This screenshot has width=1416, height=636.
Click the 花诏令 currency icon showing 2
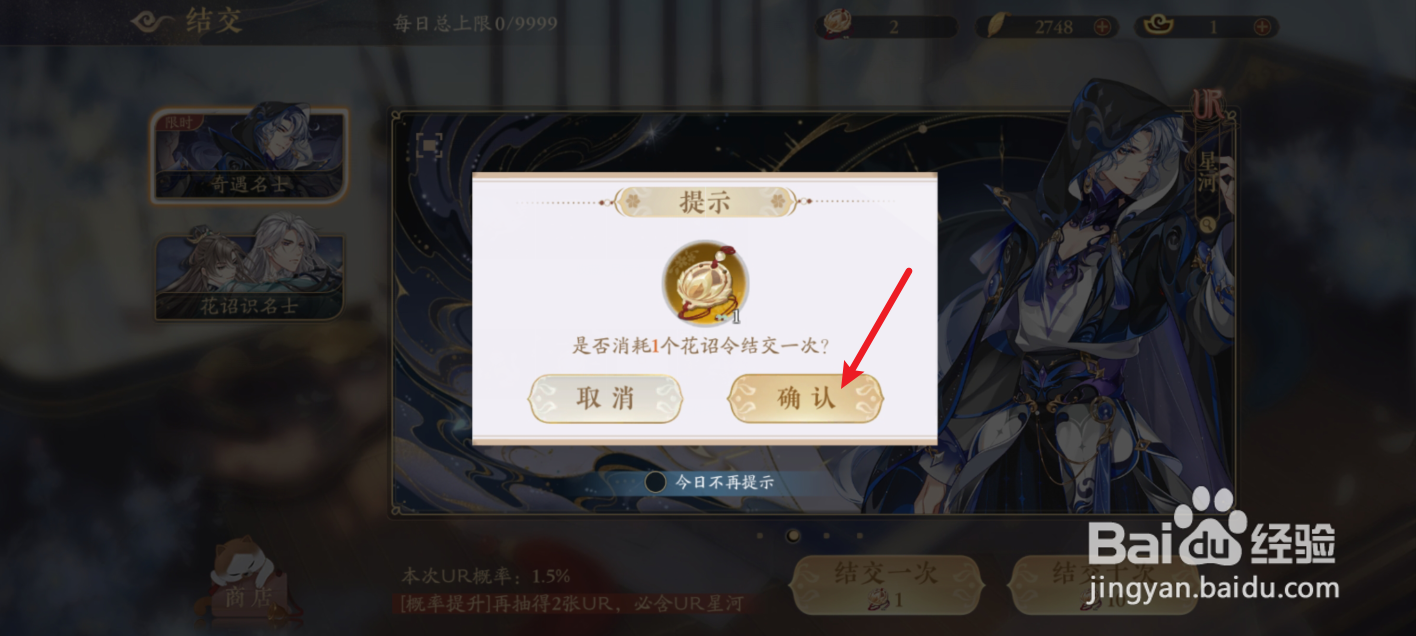tap(838, 26)
